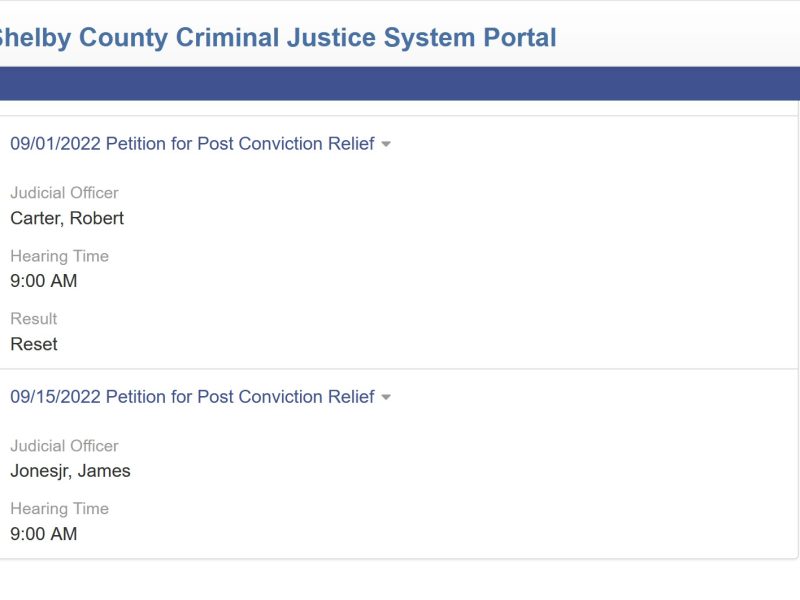Open the 09/01/2022 Petition for Post Conviction Relief link
Screen dimensions: 800x600
tap(192, 144)
